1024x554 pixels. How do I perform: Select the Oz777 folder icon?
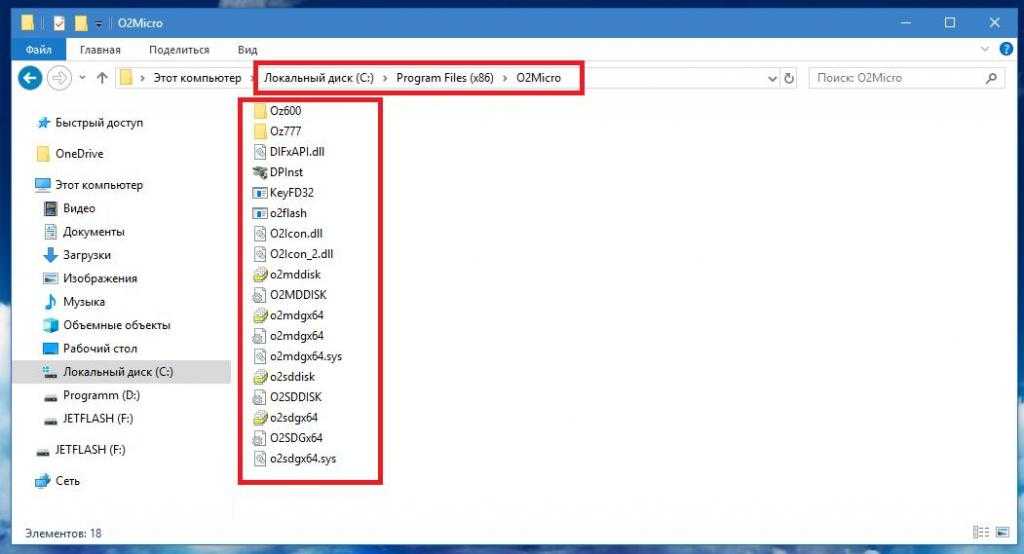pos(260,131)
